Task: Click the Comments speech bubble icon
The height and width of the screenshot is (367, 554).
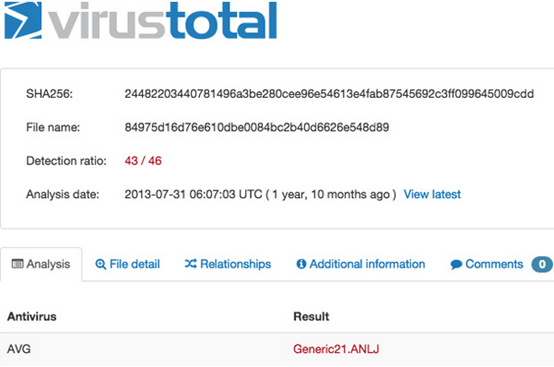Action: 456,264
